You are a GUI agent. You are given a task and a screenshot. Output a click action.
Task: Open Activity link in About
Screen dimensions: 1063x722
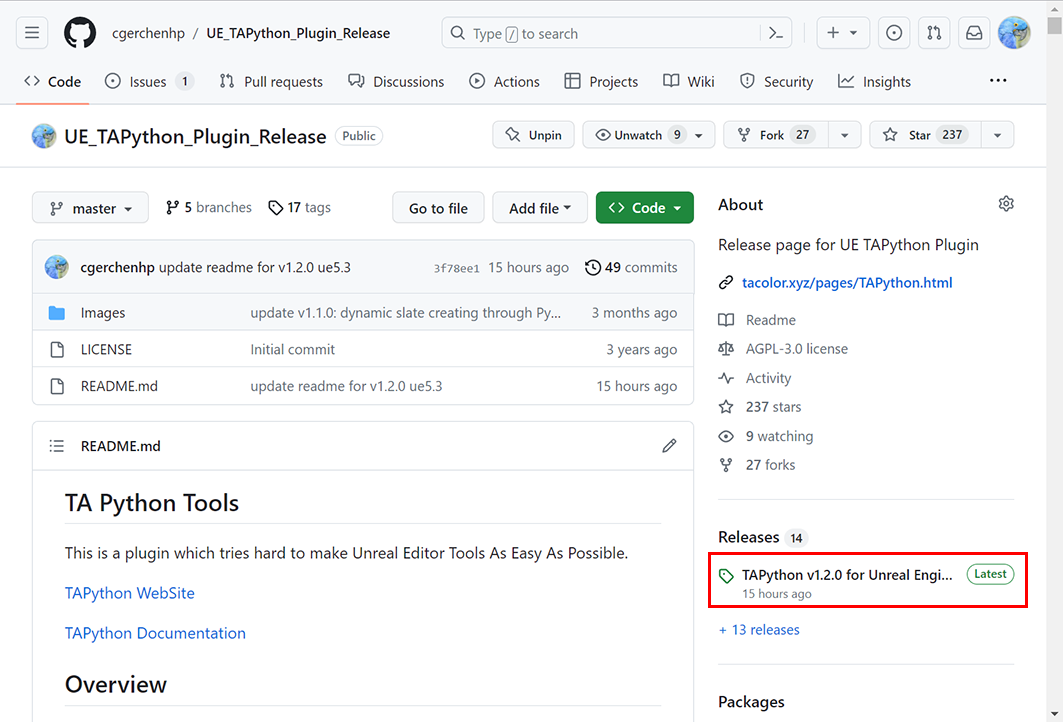pos(768,378)
